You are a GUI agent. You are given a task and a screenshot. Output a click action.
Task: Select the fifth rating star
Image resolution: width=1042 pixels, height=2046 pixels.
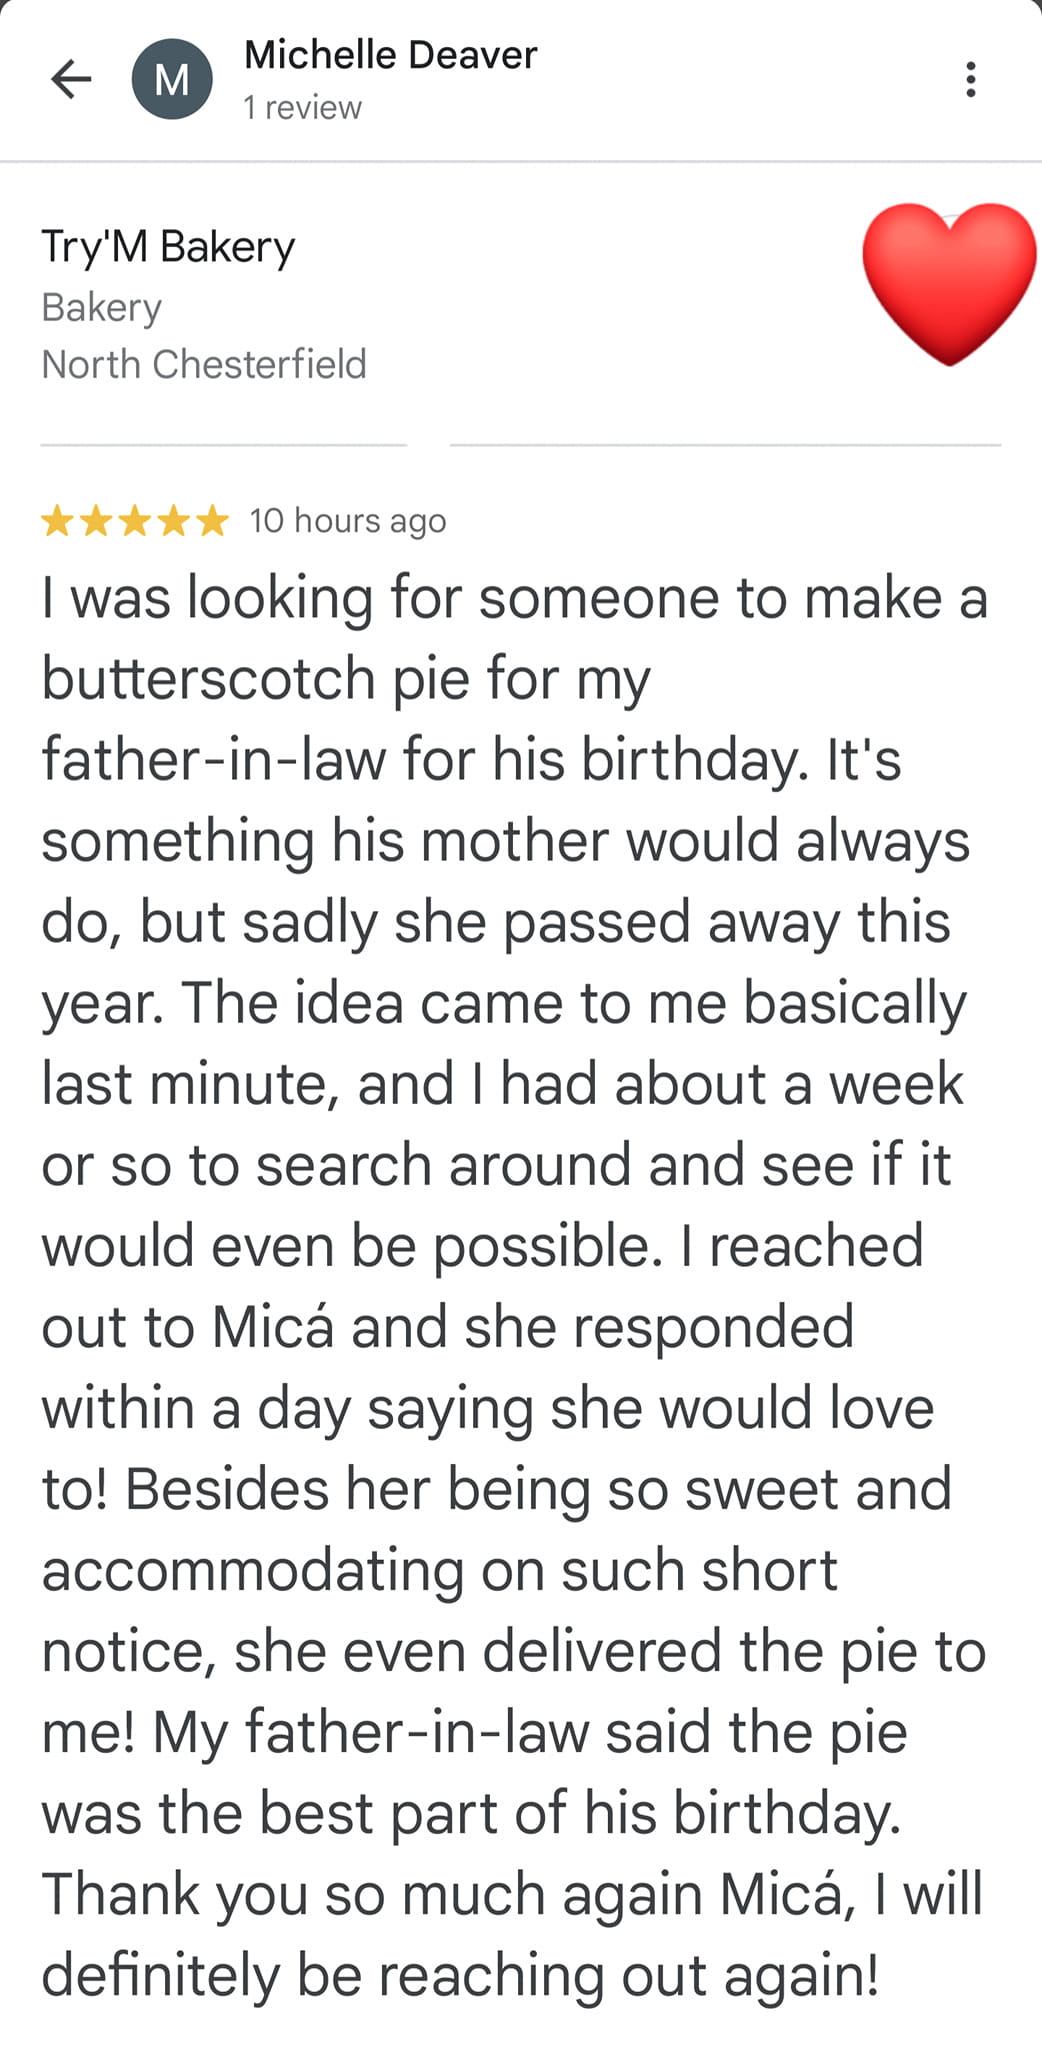coord(213,521)
